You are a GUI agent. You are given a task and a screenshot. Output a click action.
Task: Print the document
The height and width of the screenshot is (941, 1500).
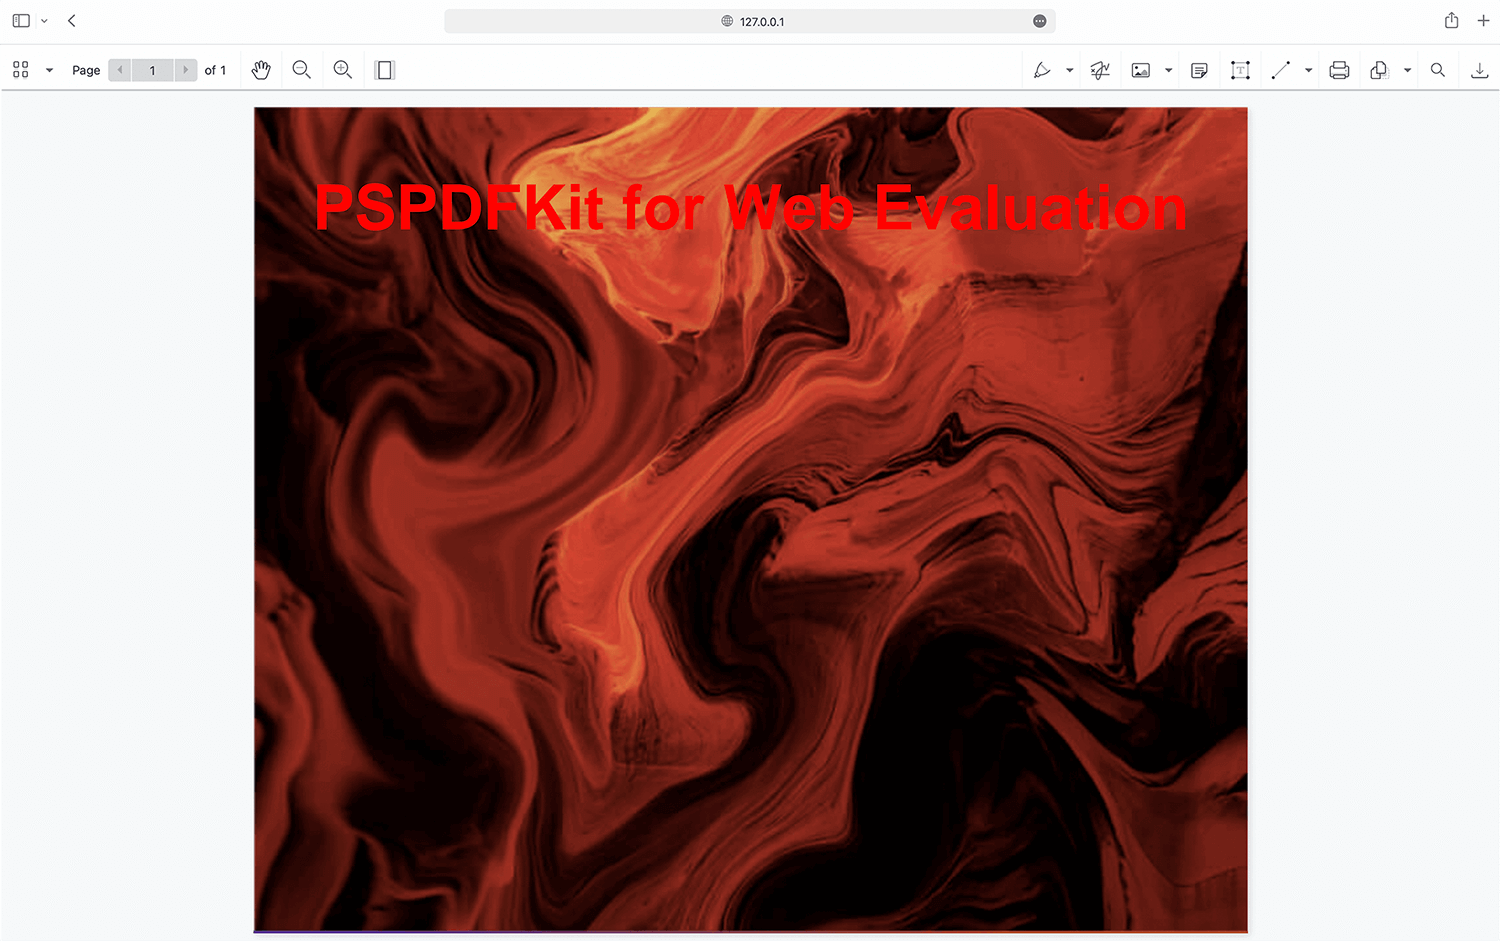(1339, 70)
